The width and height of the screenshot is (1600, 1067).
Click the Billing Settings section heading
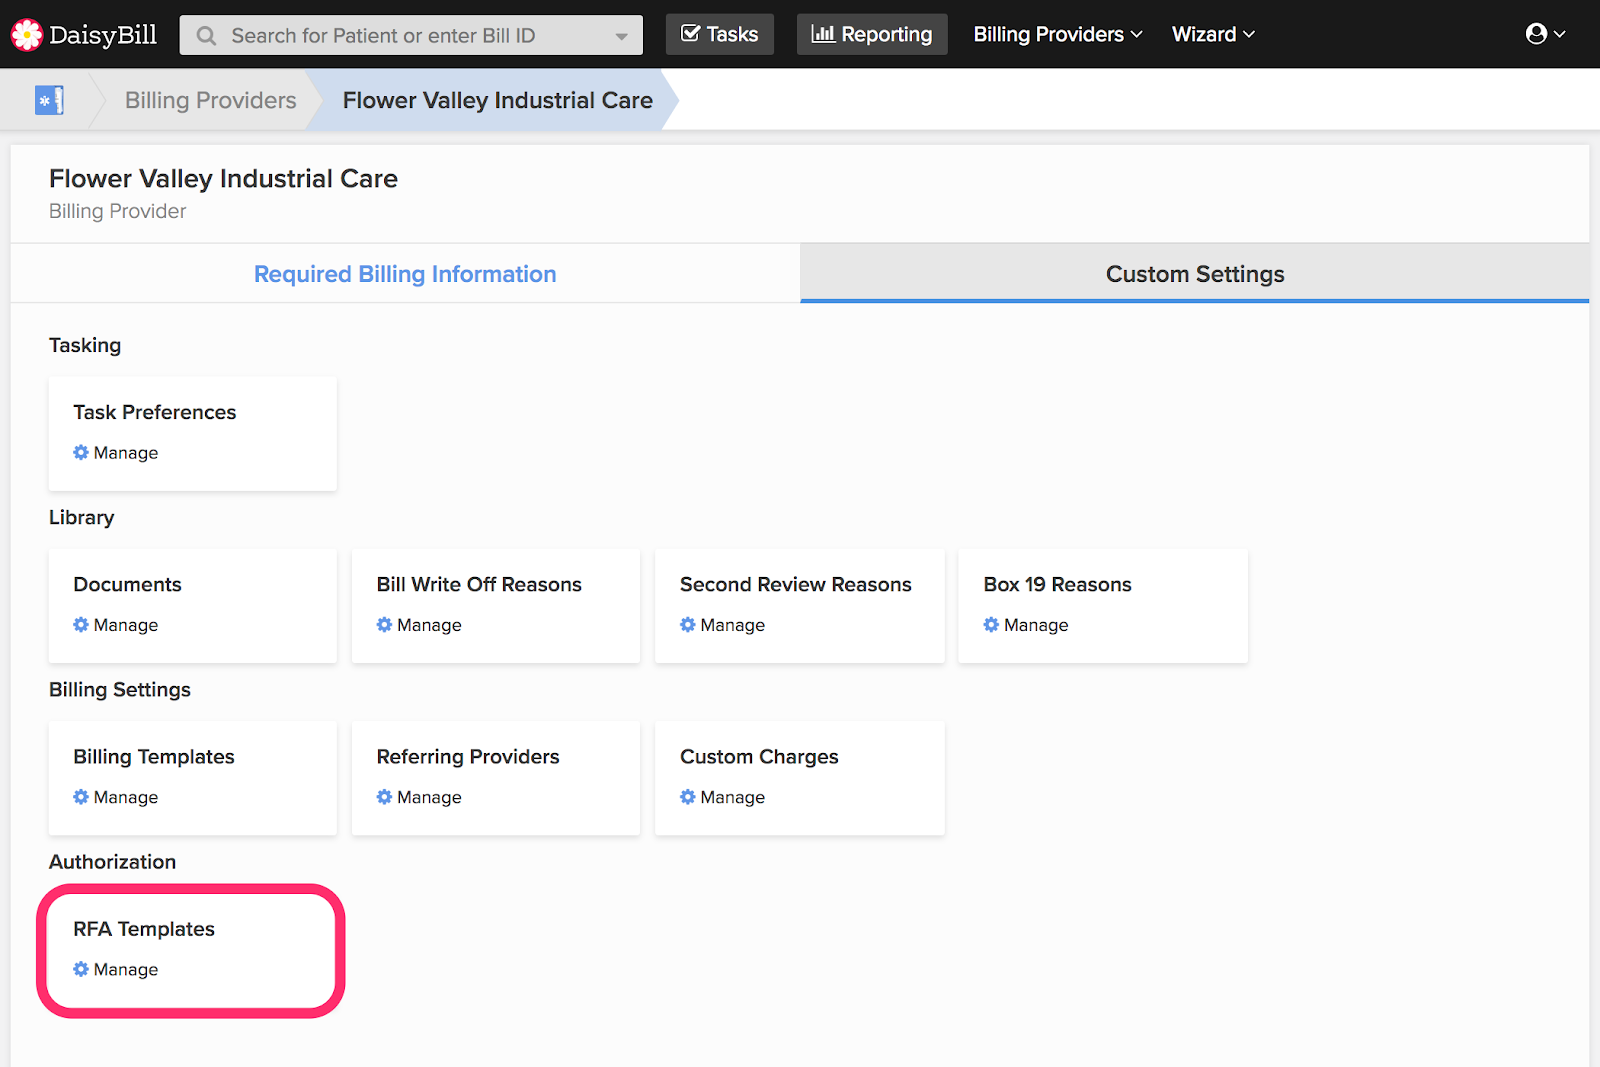[120, 690]
